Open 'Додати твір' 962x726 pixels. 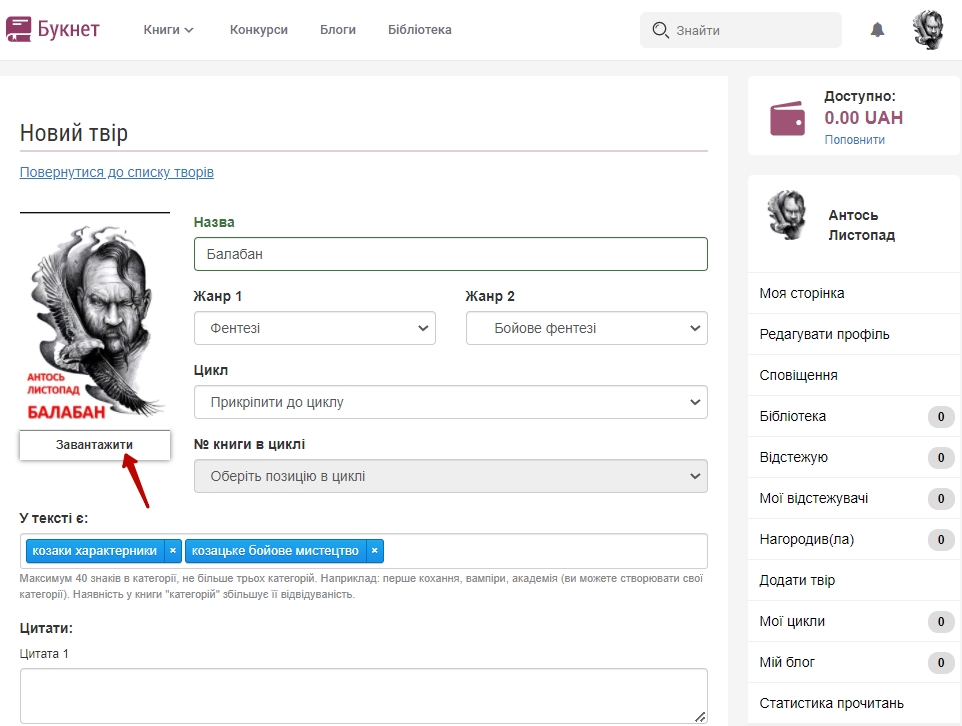854,580
